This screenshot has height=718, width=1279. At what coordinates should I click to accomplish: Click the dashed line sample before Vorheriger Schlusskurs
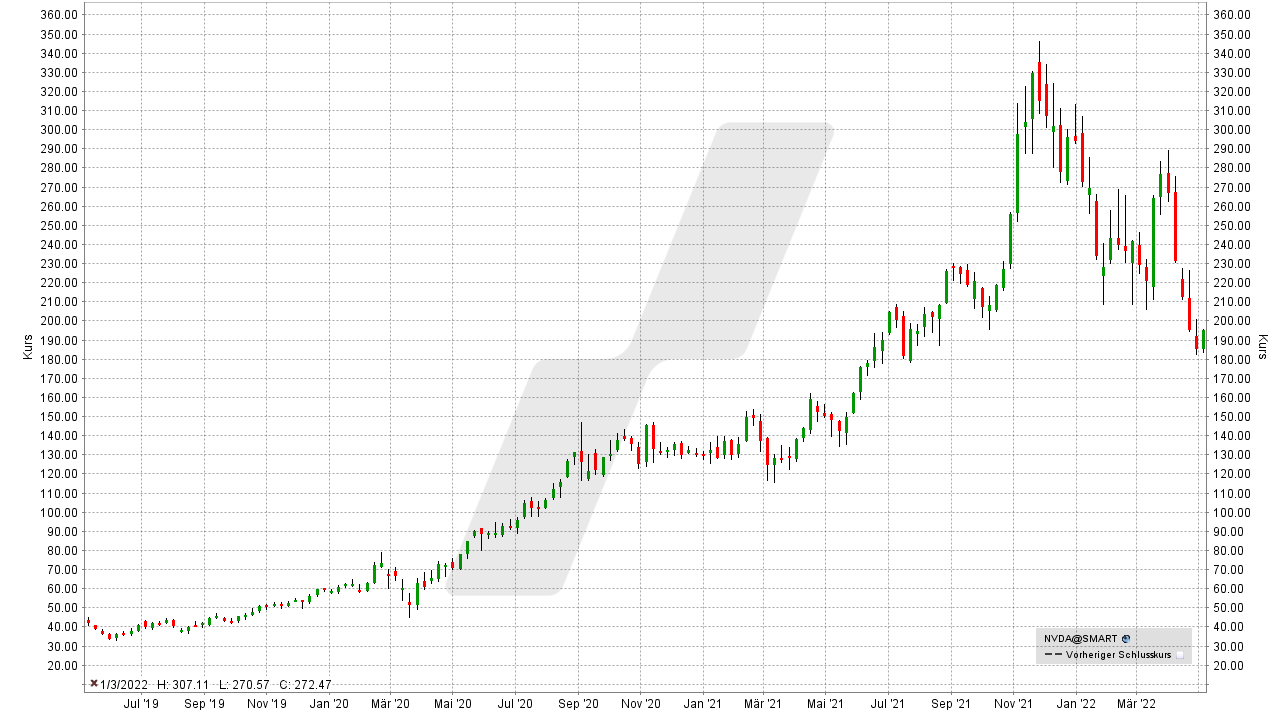tap(1052, 655)
